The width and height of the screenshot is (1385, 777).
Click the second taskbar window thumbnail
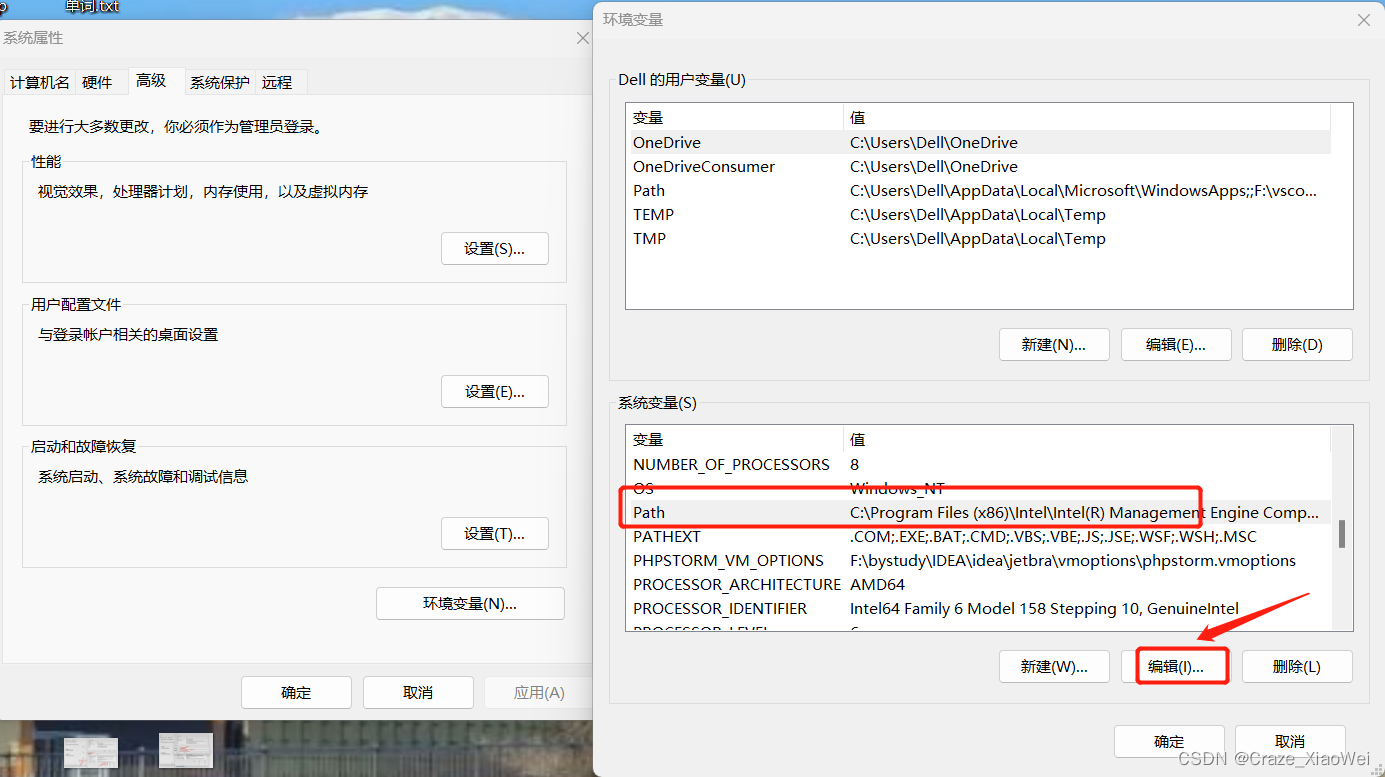pyautogui.click(x=186, y=751)
